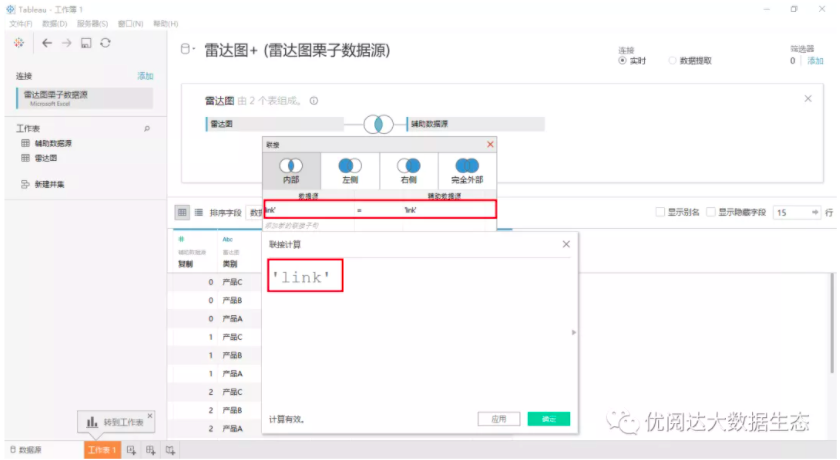This screenshot has height=460, width=840.
Task: Enable the 显示隐藏字段 checkbox
Action: tap(711, 212)
